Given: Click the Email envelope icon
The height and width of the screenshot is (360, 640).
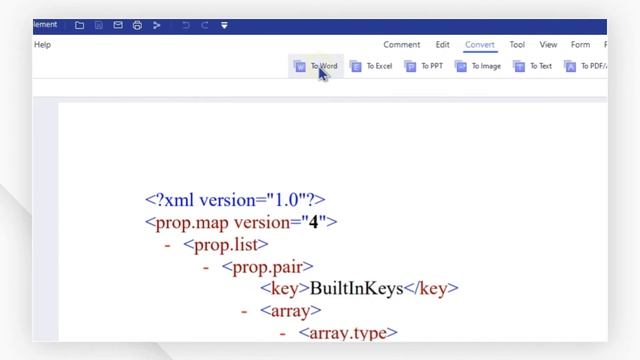Looking at the screenshot, I should point(118,25).
